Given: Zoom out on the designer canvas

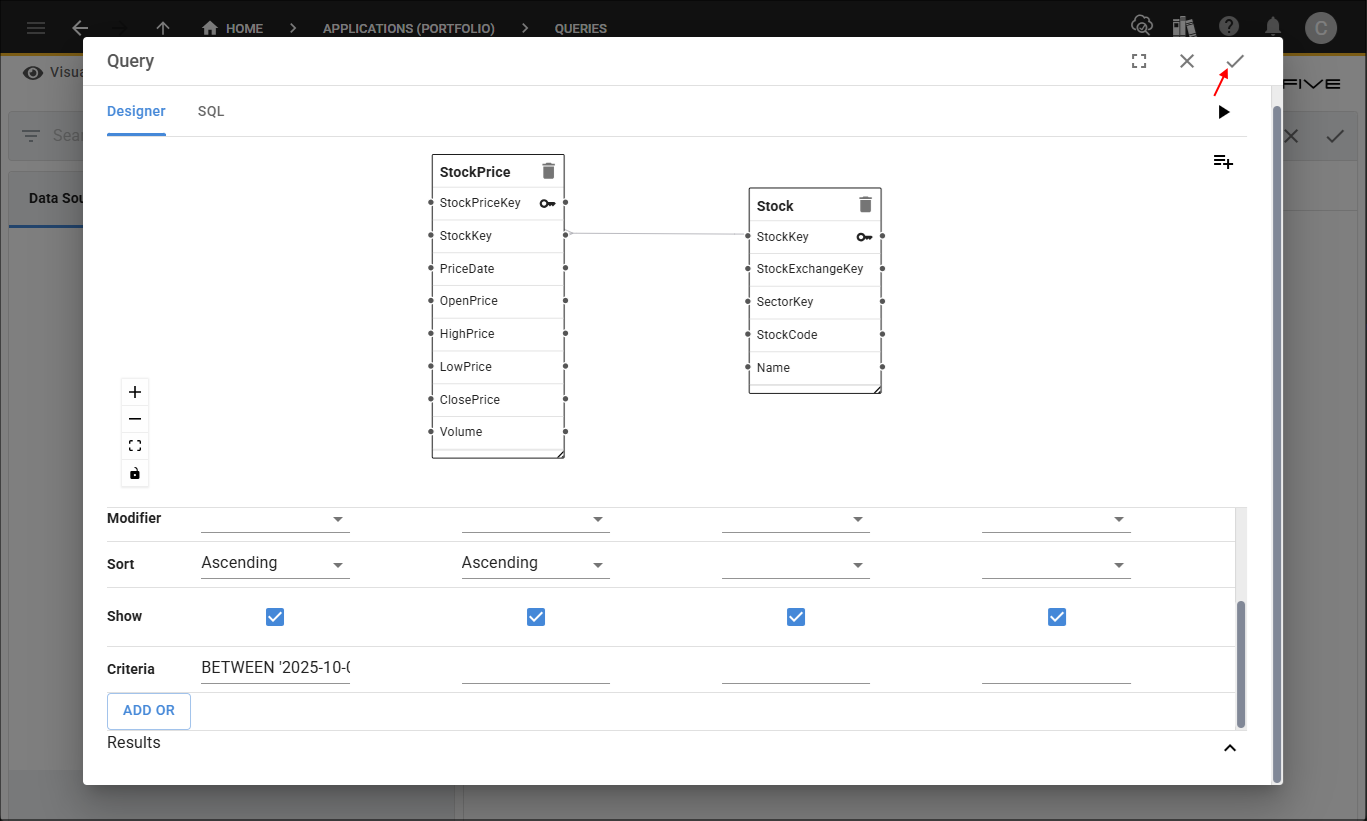Looking at the screenshot, I should (x=135, y=419).
